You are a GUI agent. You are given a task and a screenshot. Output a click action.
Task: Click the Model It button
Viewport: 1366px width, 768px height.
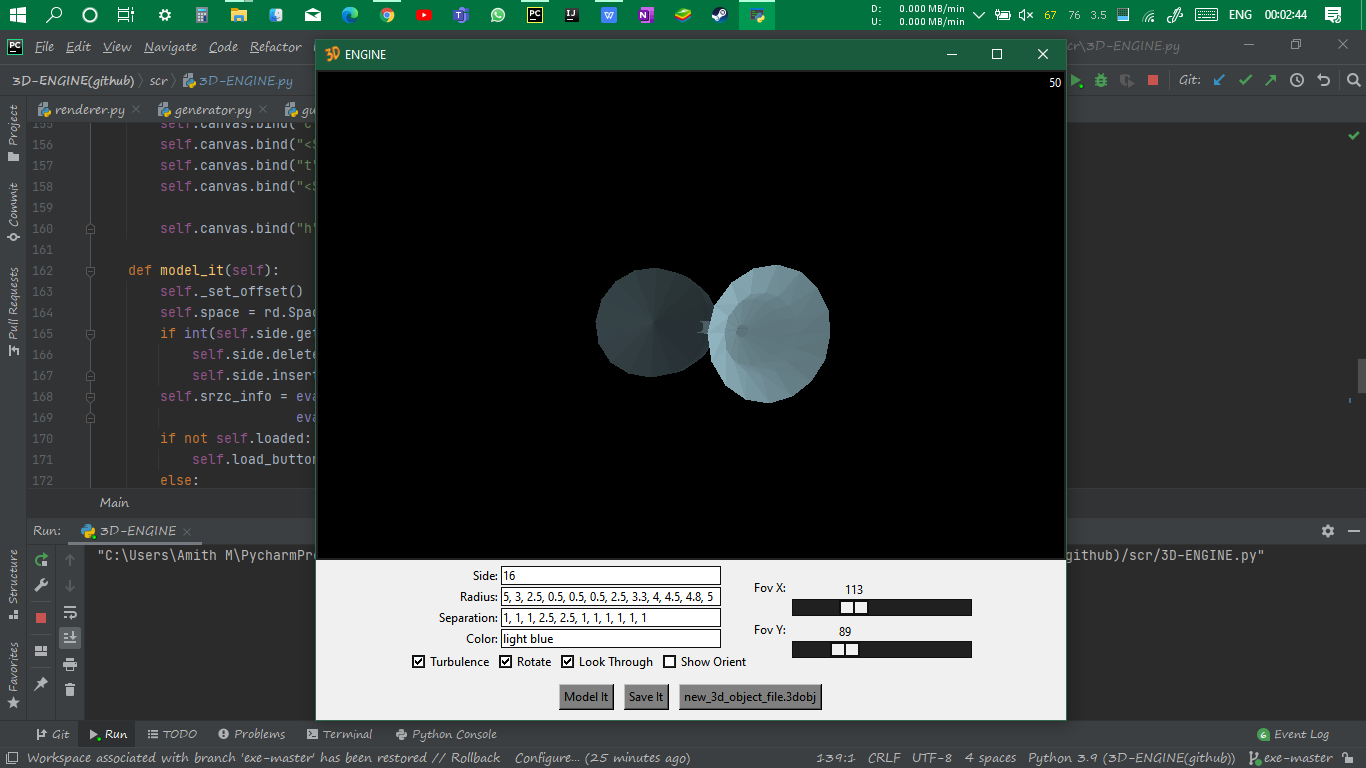(x=586, y=697)
